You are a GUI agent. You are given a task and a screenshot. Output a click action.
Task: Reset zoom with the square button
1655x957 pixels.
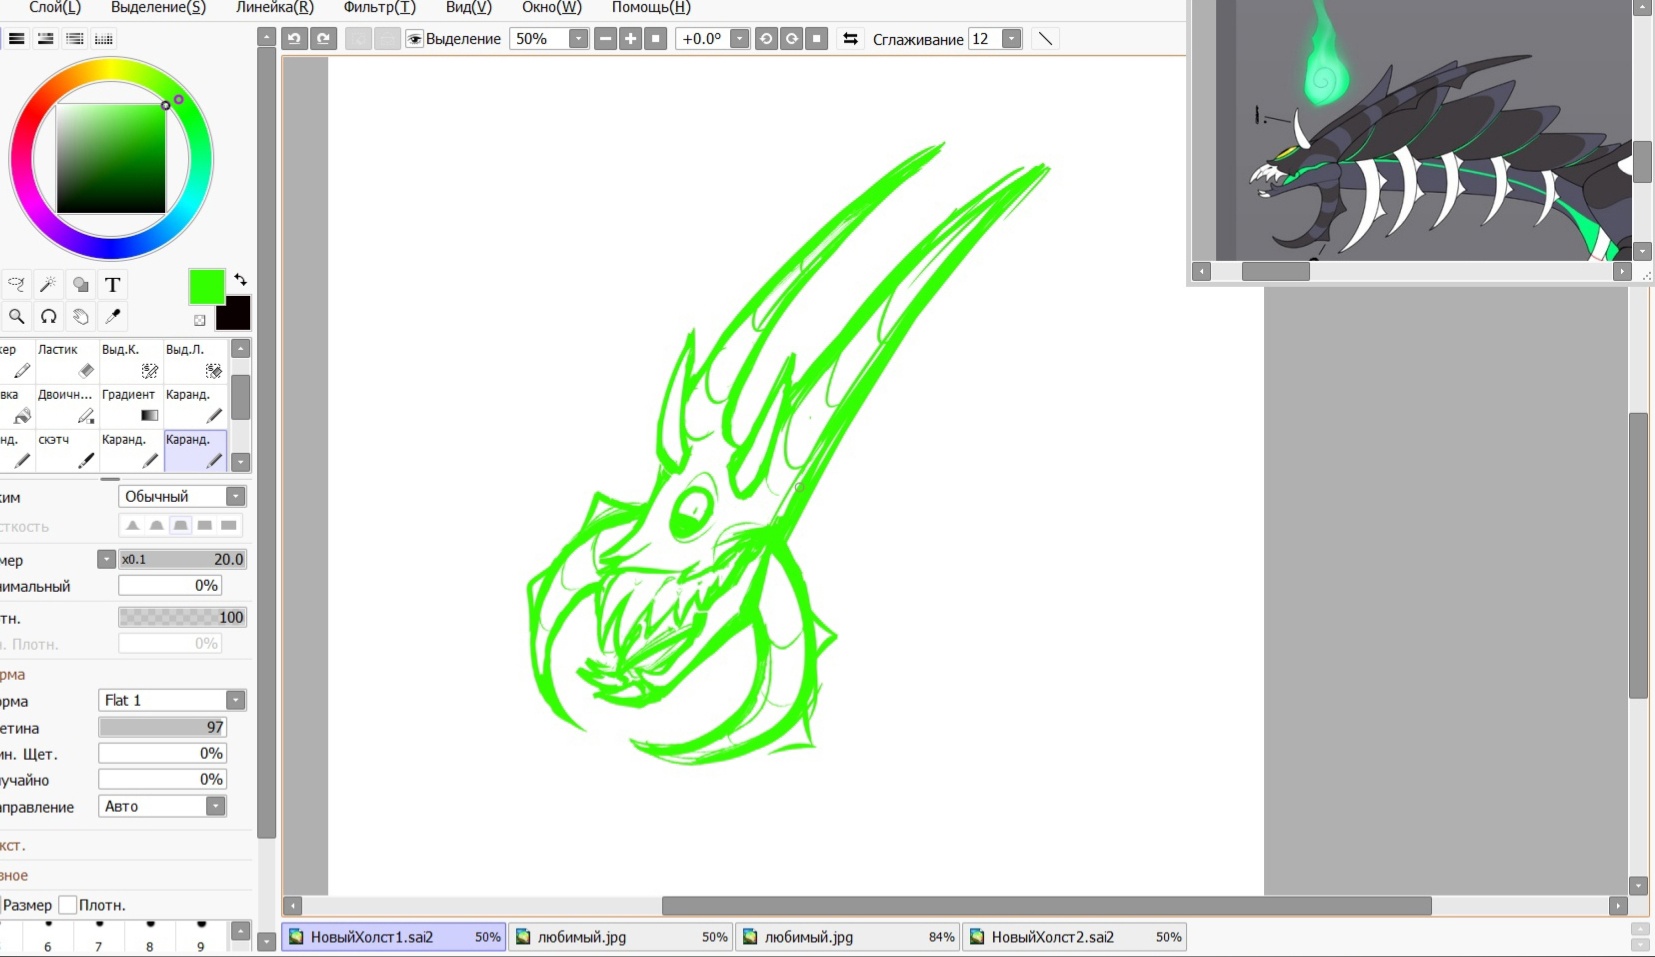click(x=656, y=39)
